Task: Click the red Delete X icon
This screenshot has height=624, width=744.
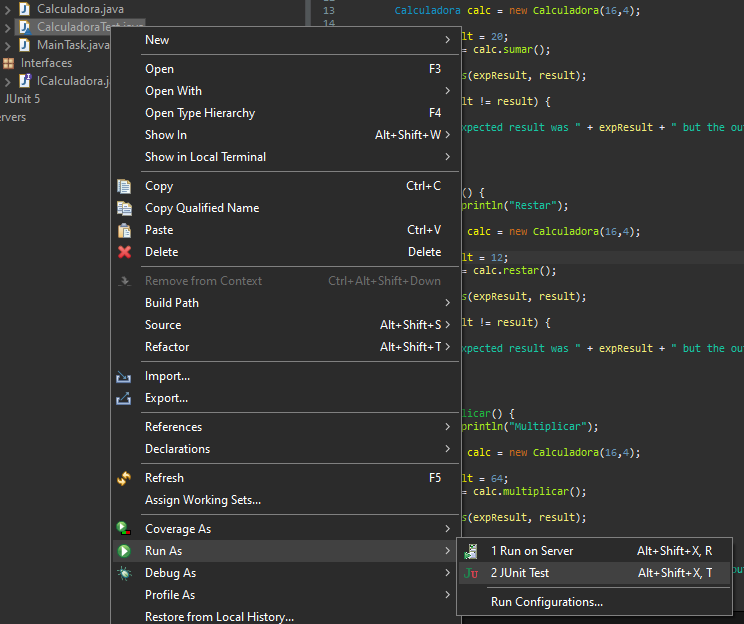Action: click(124, 252)
